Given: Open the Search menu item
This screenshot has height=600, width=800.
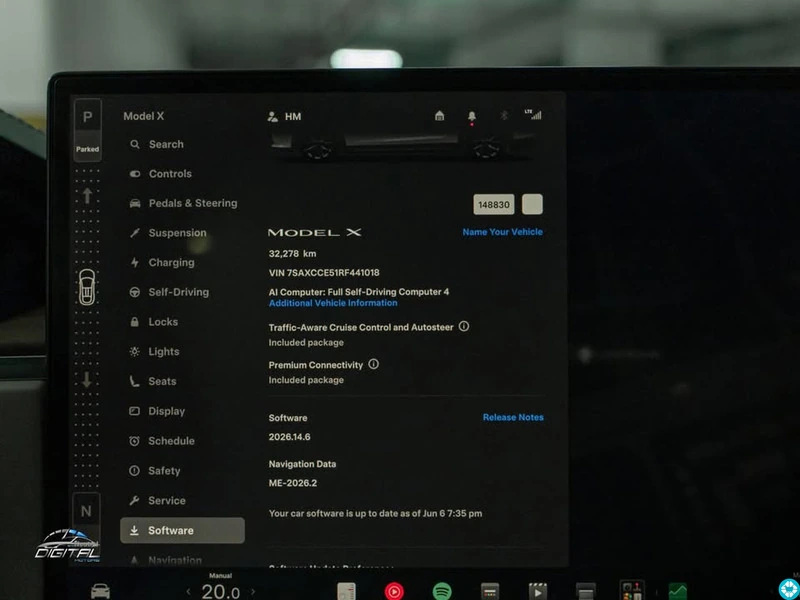Looking at the screenshot, I should 156,144.
